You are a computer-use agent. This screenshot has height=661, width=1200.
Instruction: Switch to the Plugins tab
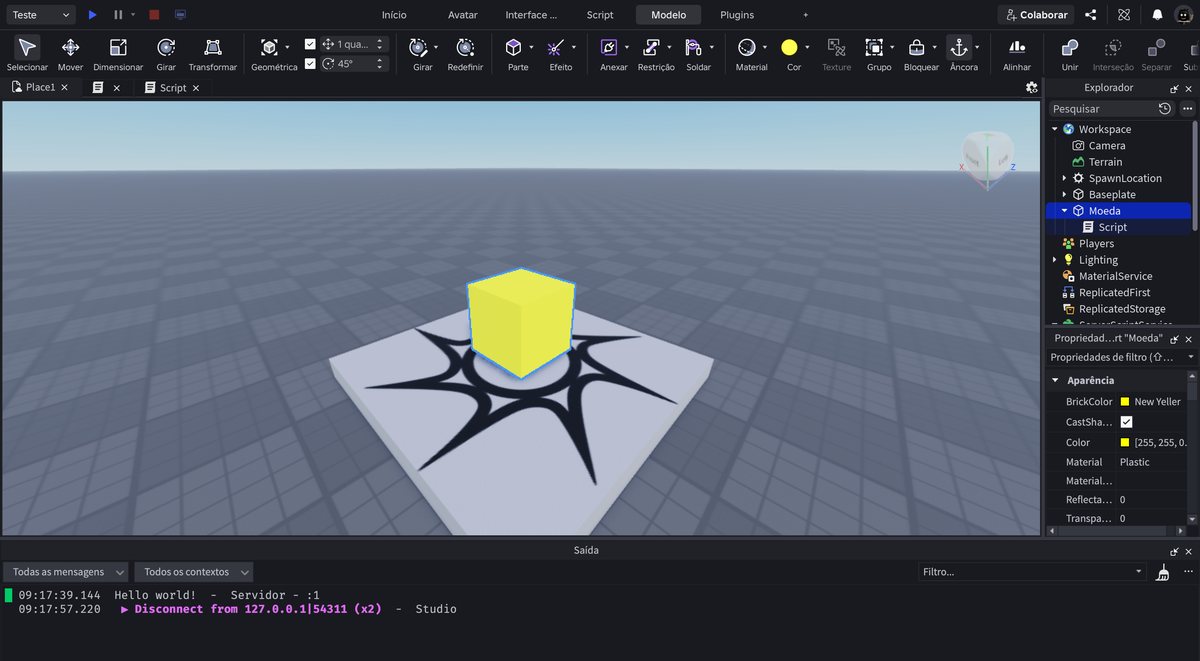[x=737, y=15]
